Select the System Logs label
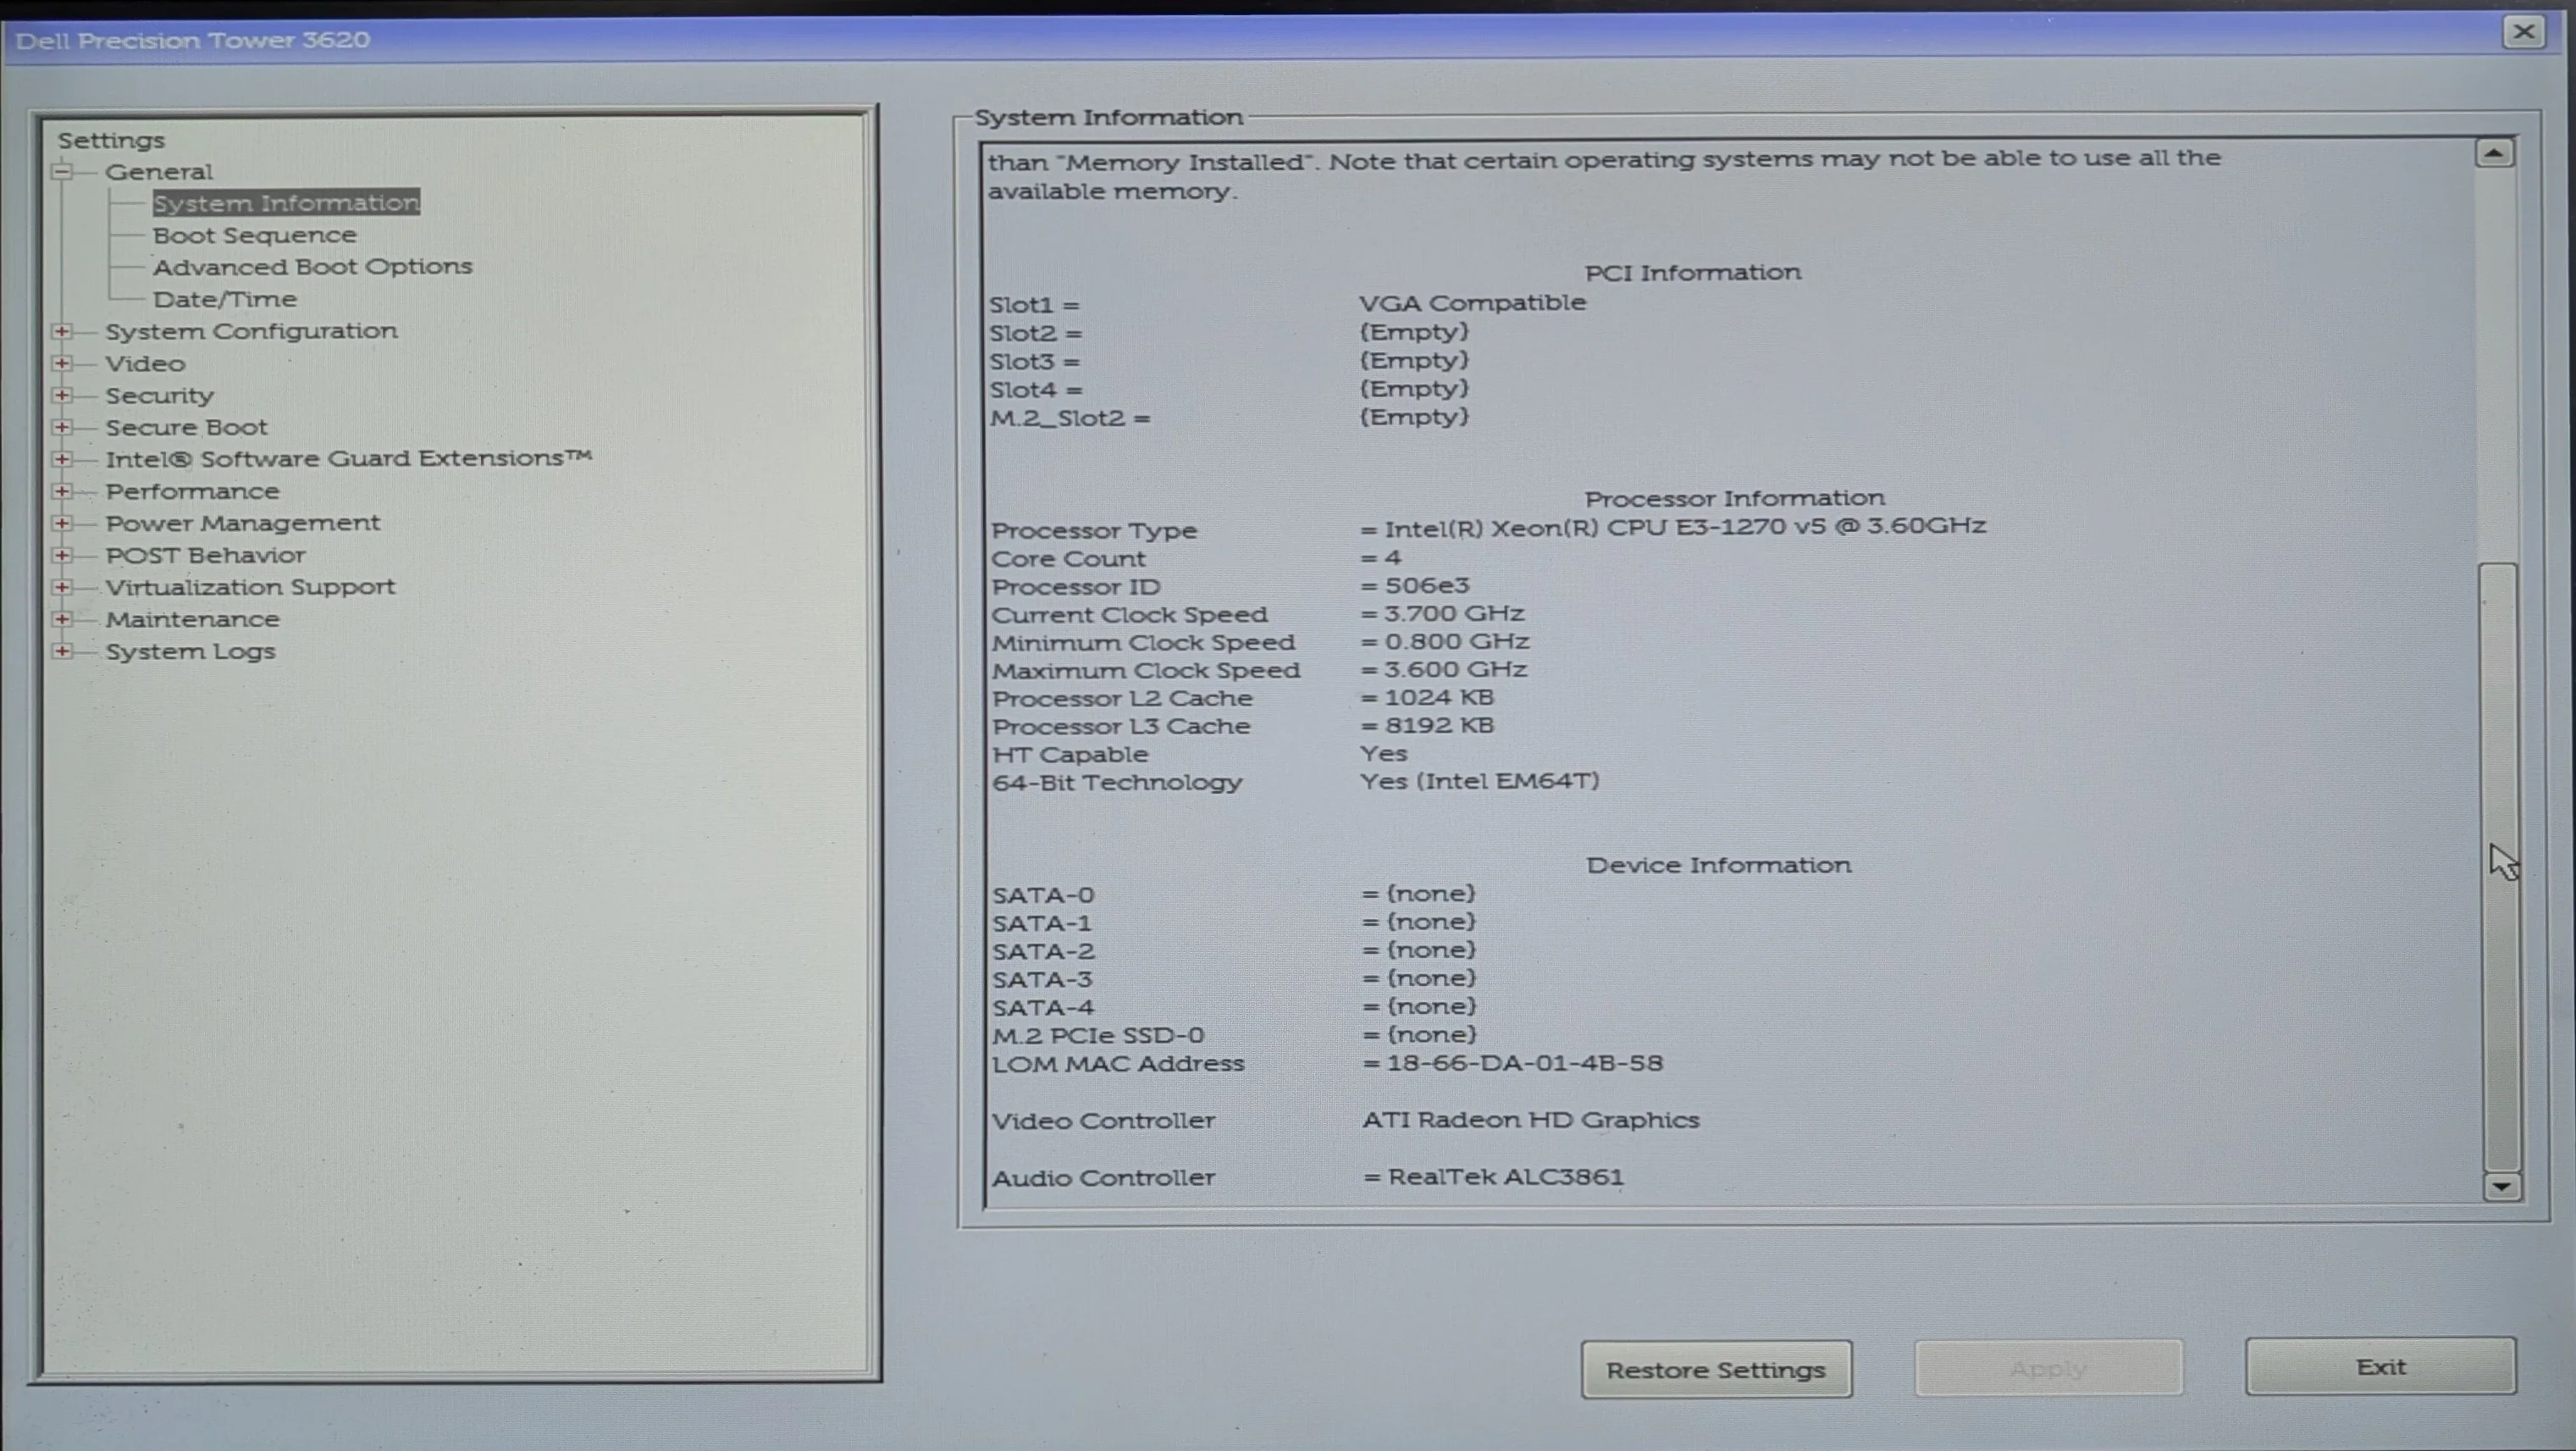The width and height of the screenshot is (2576, 1451). tap(190, 651)
